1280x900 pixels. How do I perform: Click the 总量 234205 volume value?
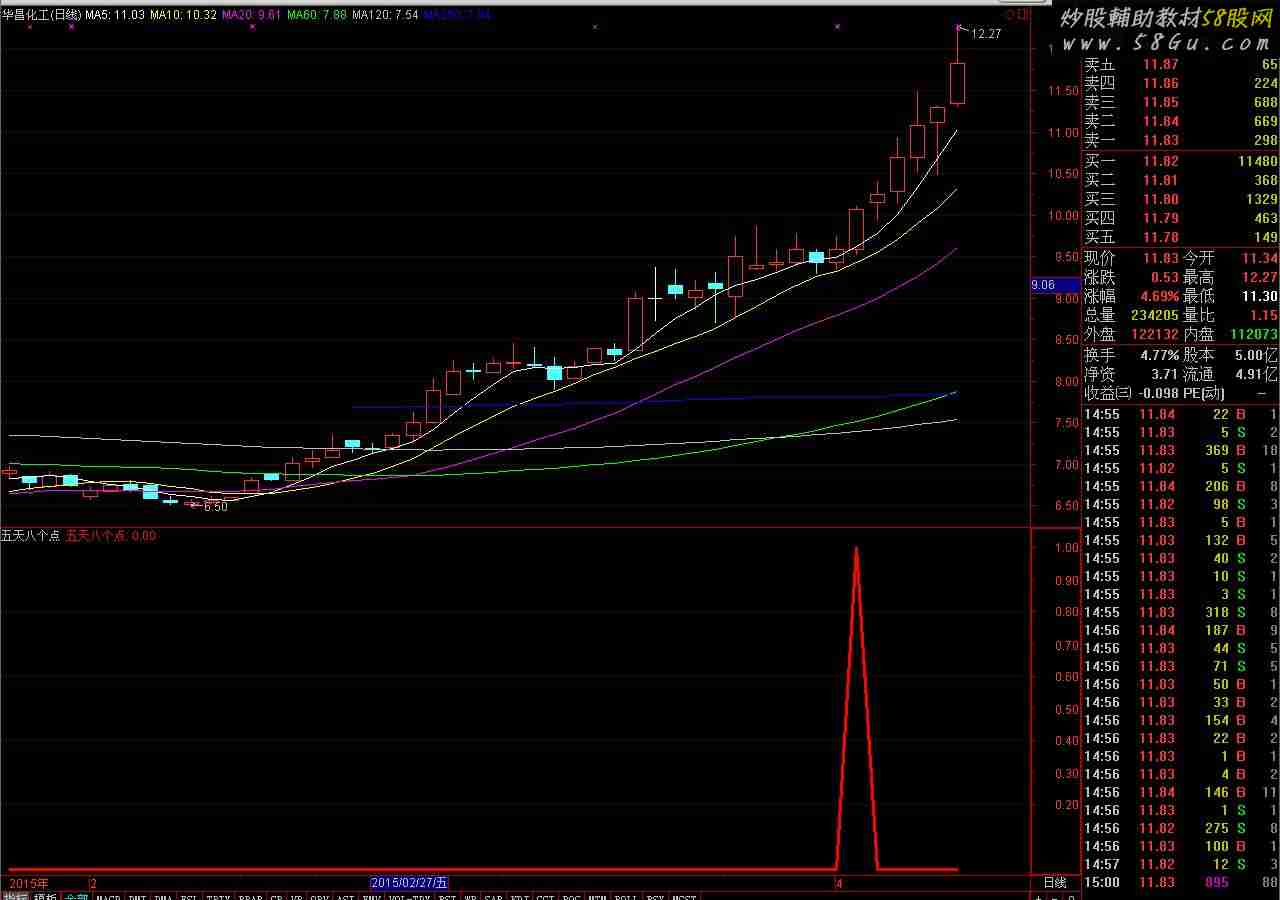point(1155,315)
